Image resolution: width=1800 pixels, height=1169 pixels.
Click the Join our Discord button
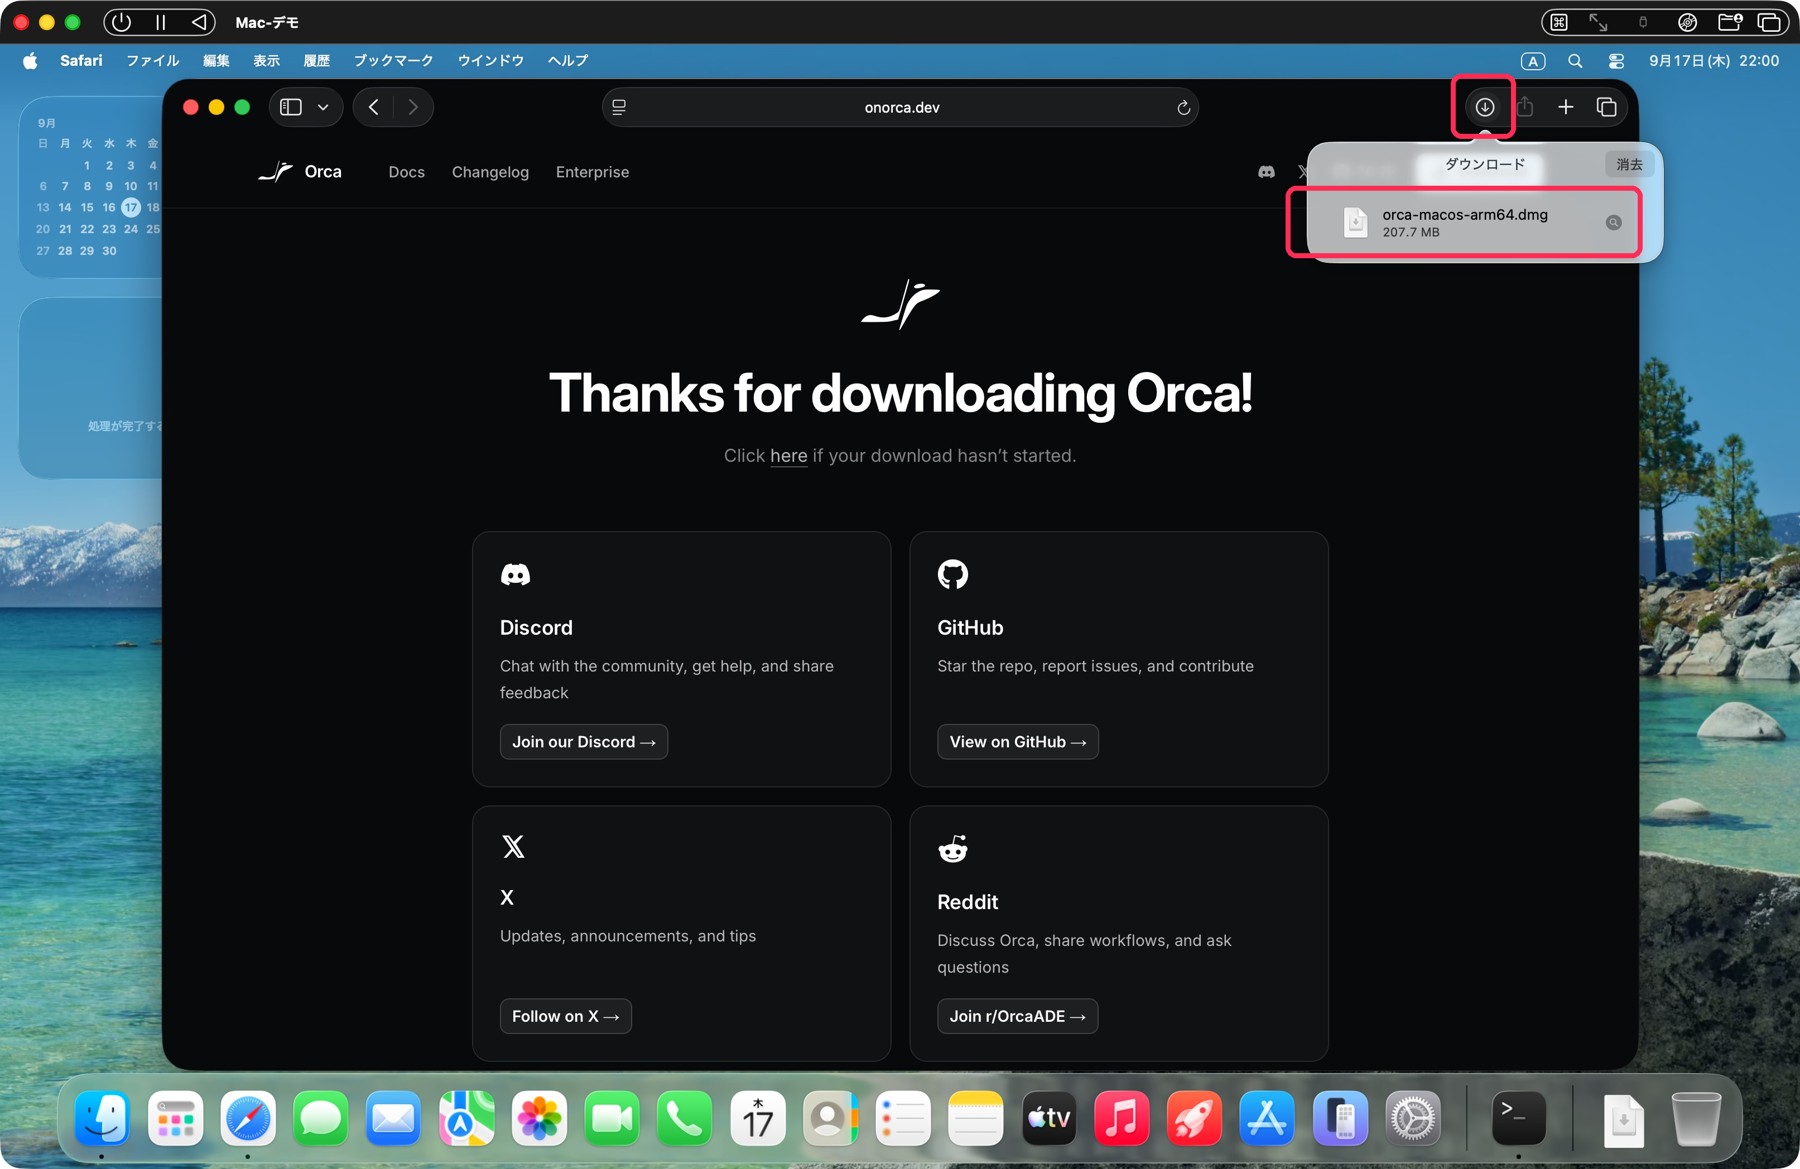[x=584, y=742]
